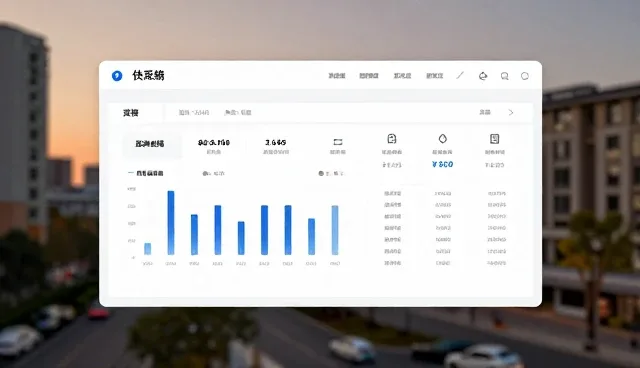Viewport: 640px width, 368px height.
Task: Click the blue round logo icon
Action: 117,76
